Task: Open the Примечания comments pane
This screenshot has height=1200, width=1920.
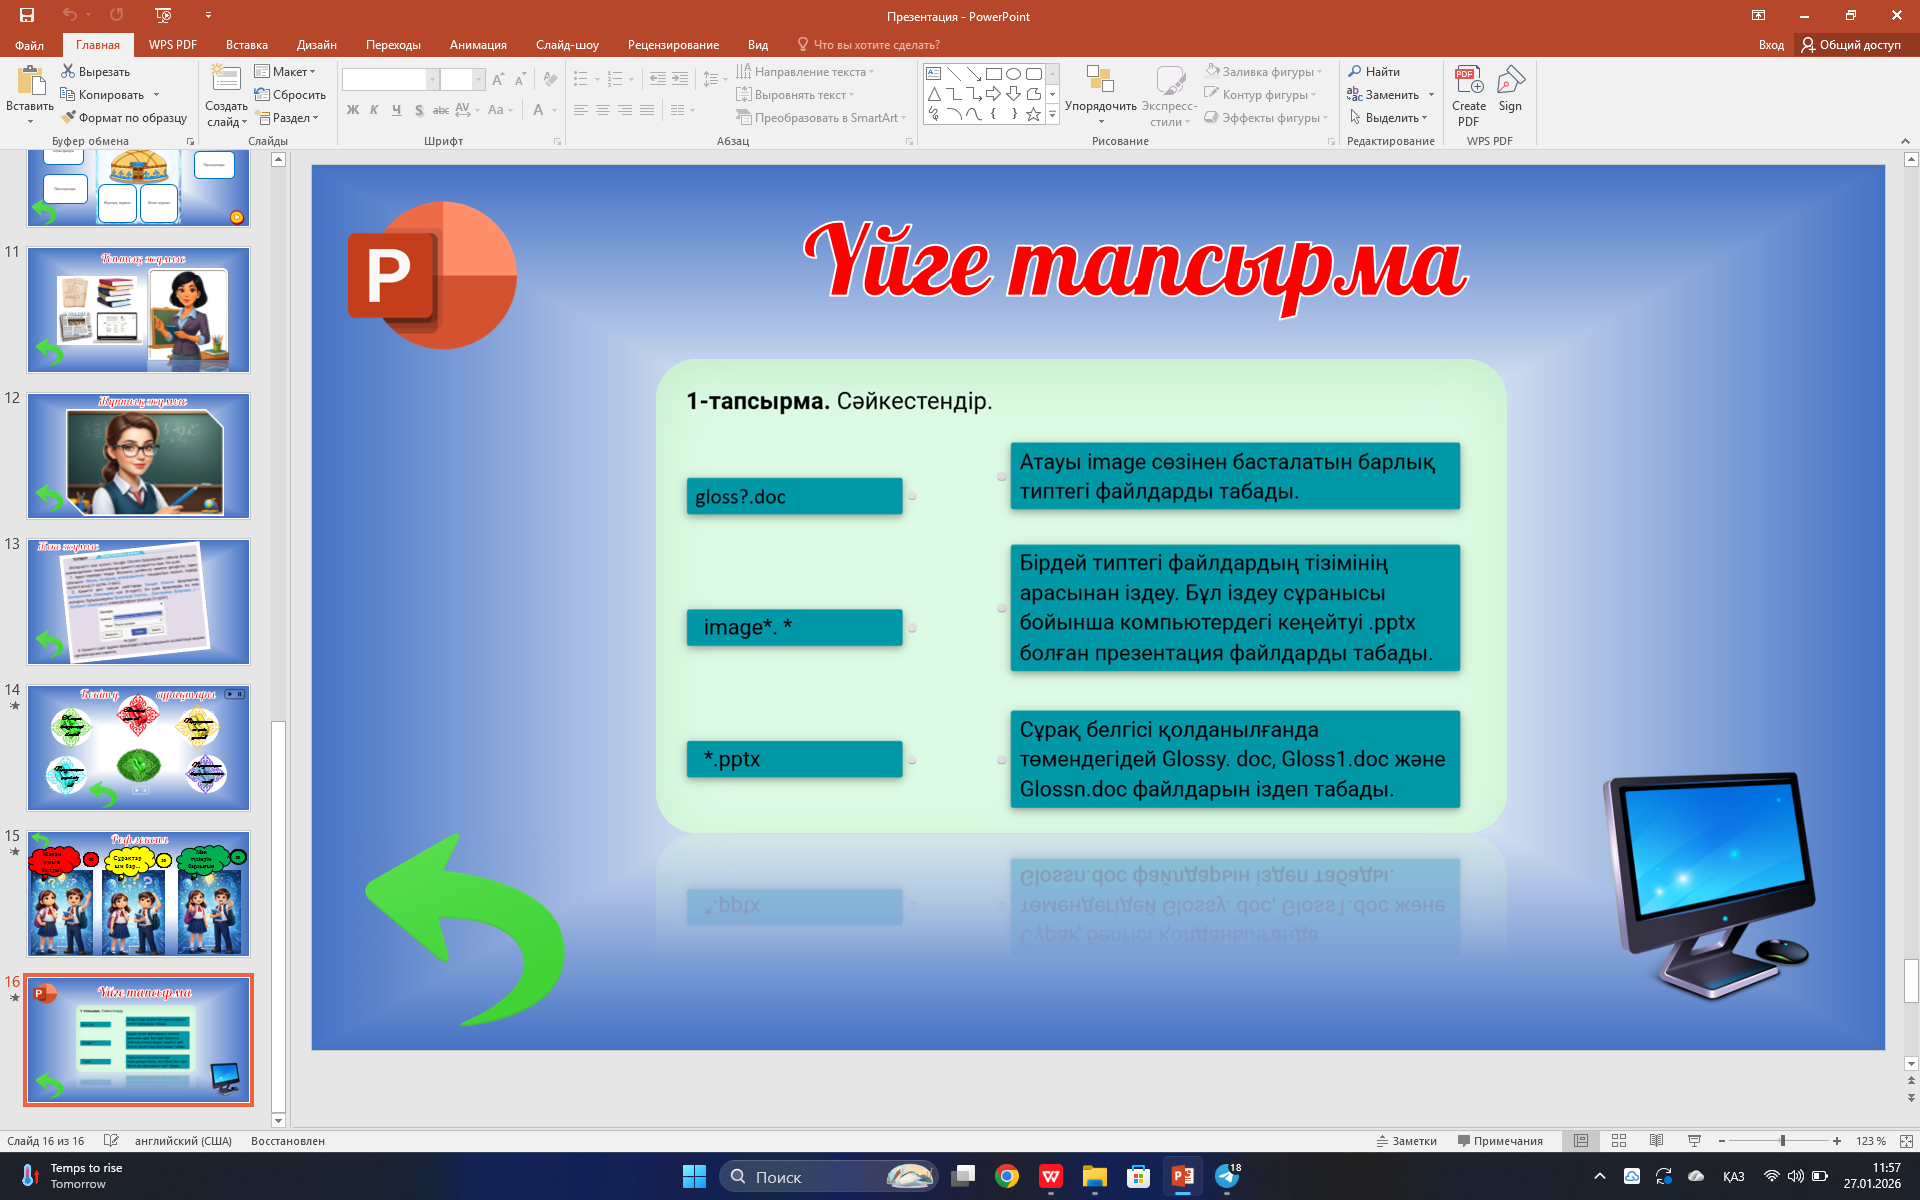Action: (1500, 1141)
